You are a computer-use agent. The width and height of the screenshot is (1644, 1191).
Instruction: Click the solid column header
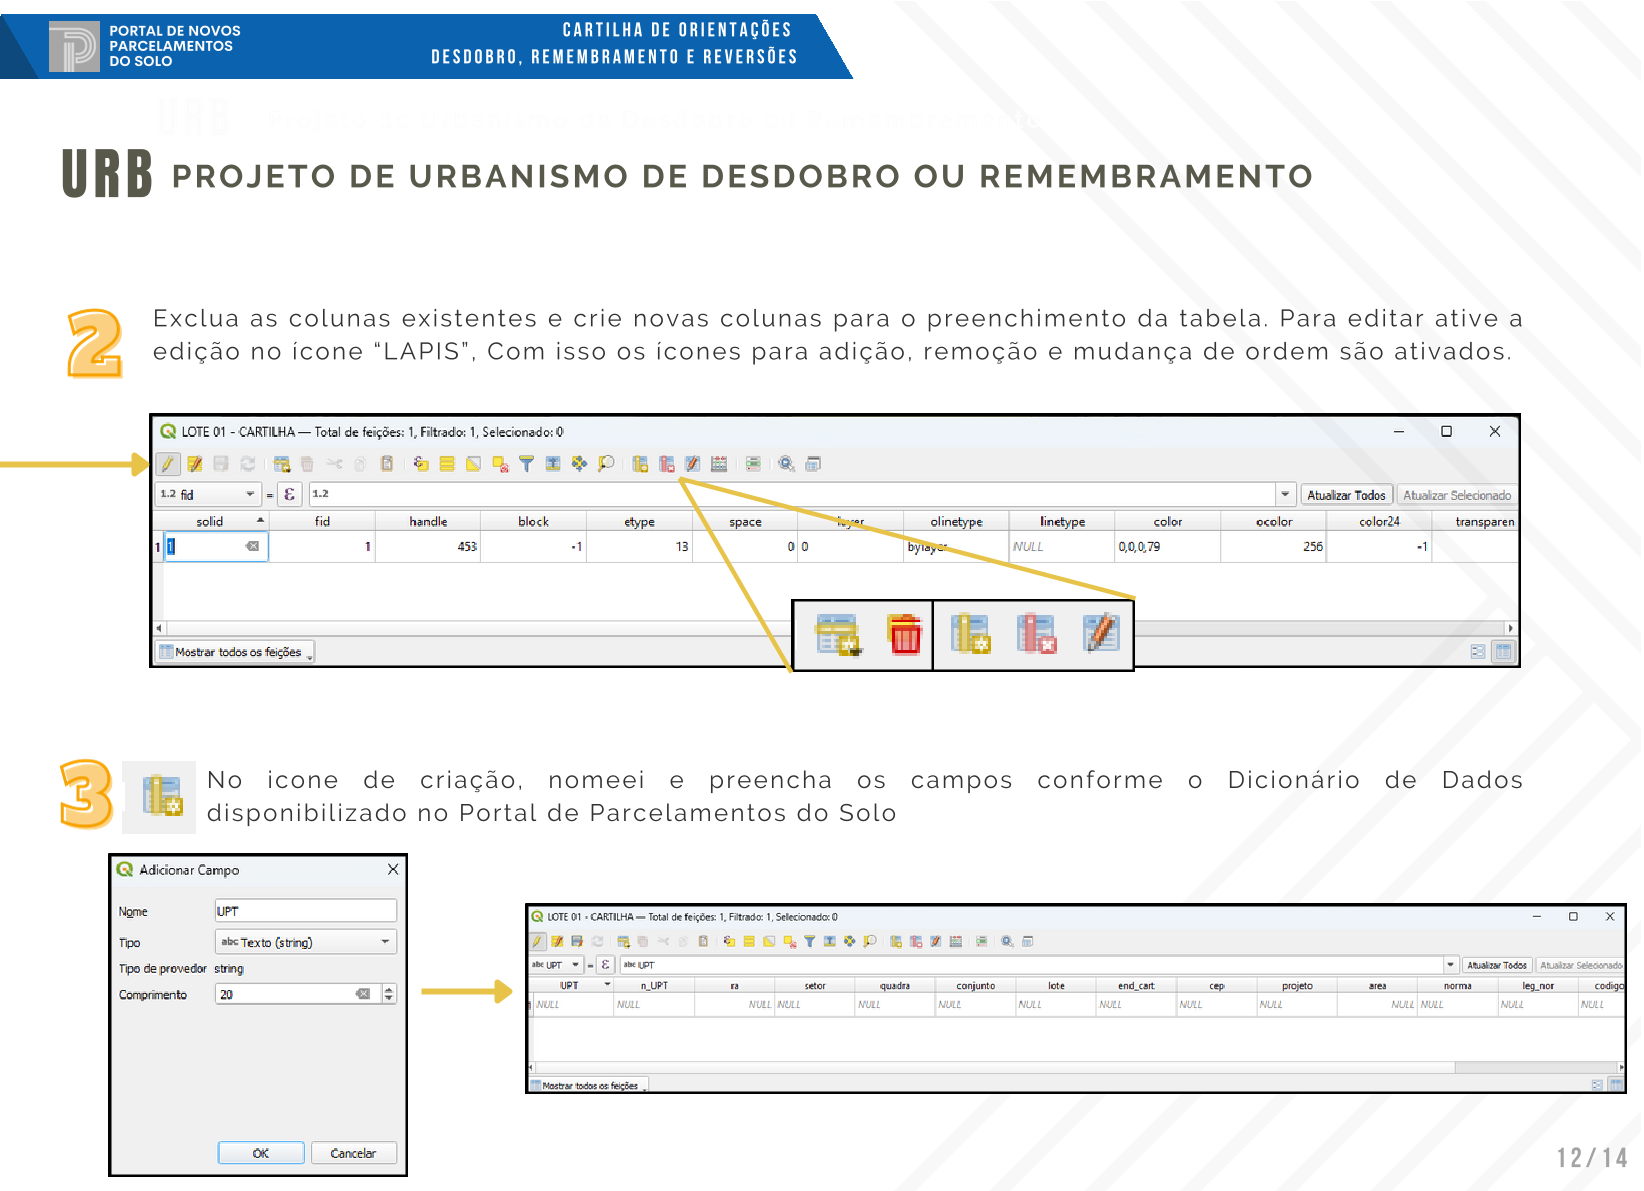point(210,521)
